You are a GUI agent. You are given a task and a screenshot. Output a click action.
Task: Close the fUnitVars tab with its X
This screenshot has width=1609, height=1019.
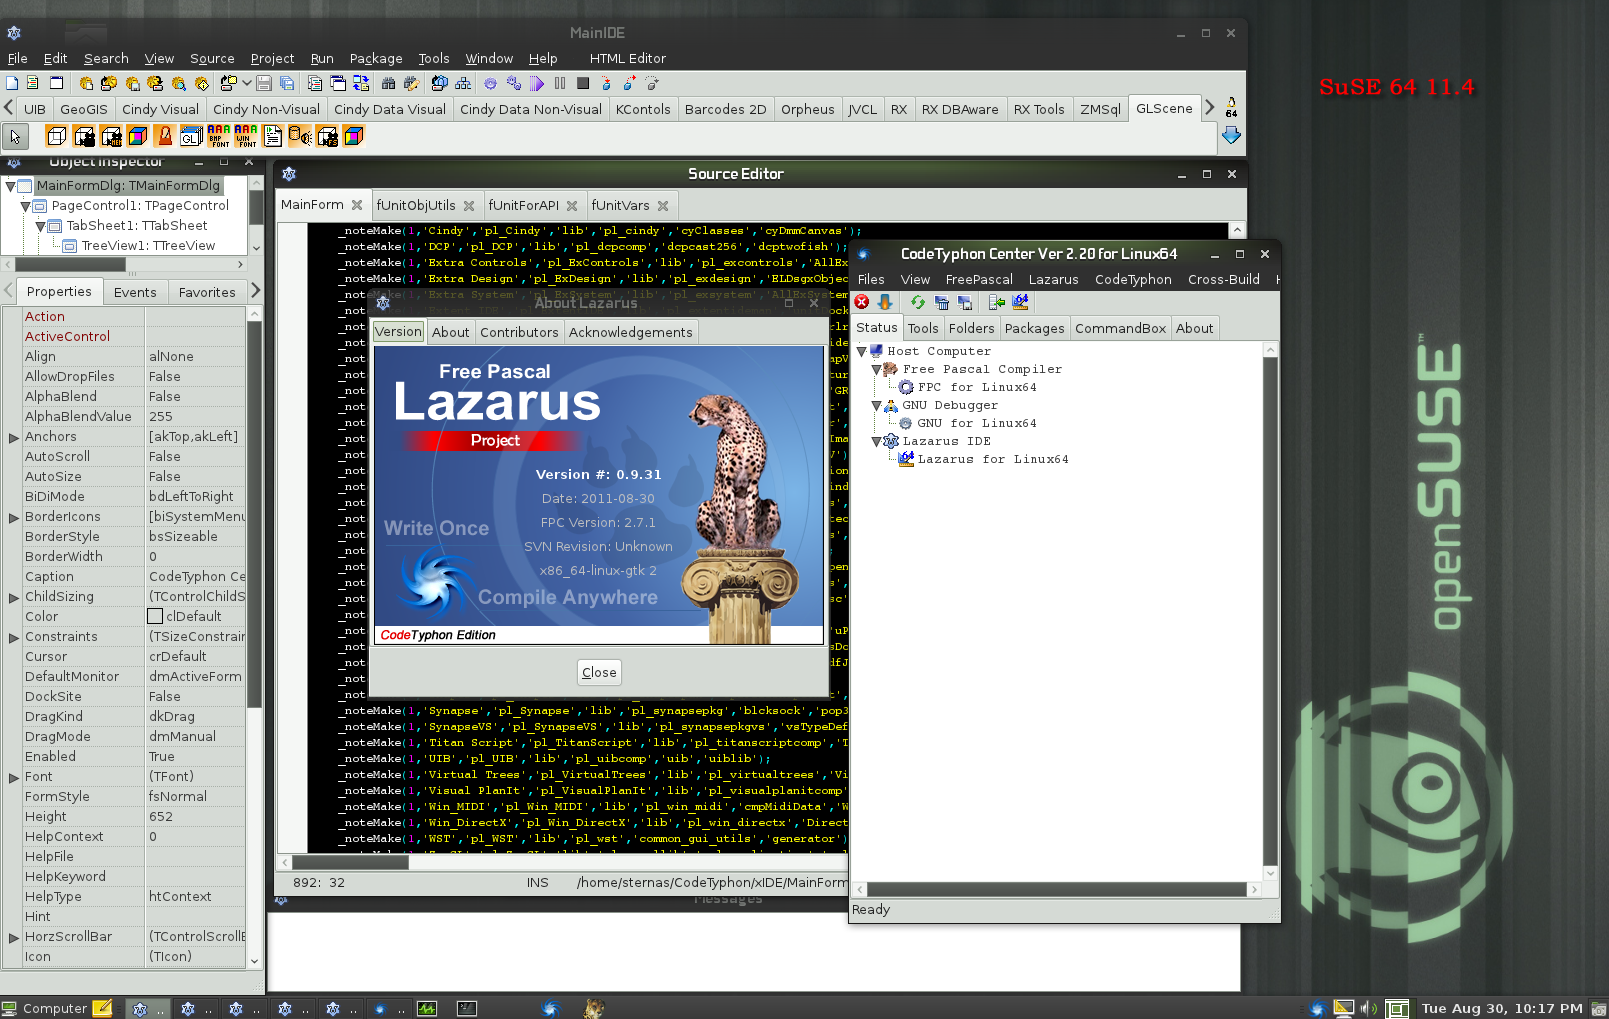click(x=663, y=205)
